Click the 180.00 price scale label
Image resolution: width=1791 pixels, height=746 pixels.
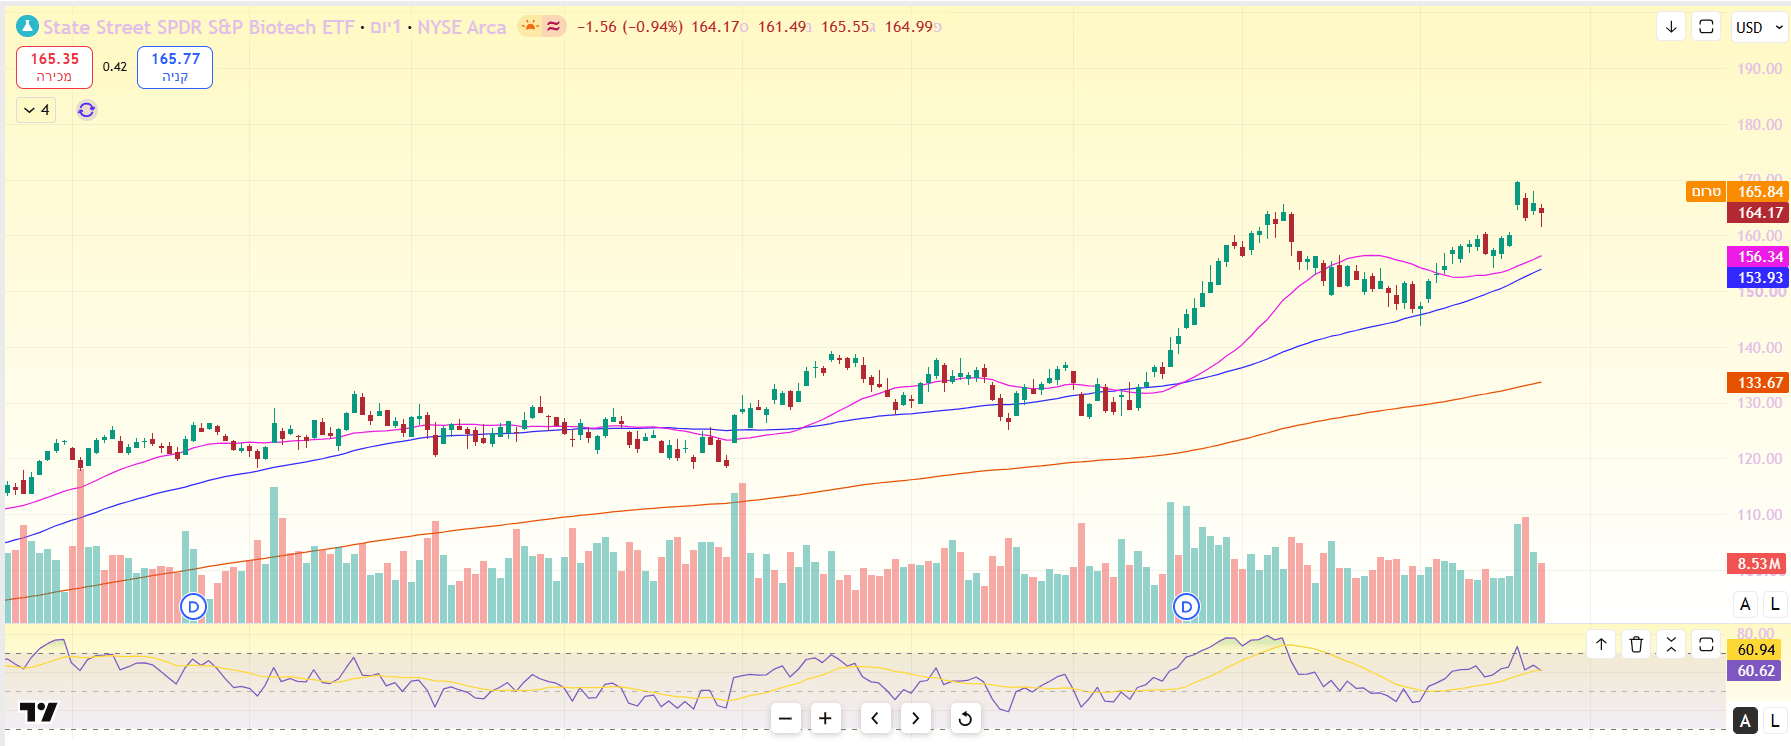[1759, 125]
